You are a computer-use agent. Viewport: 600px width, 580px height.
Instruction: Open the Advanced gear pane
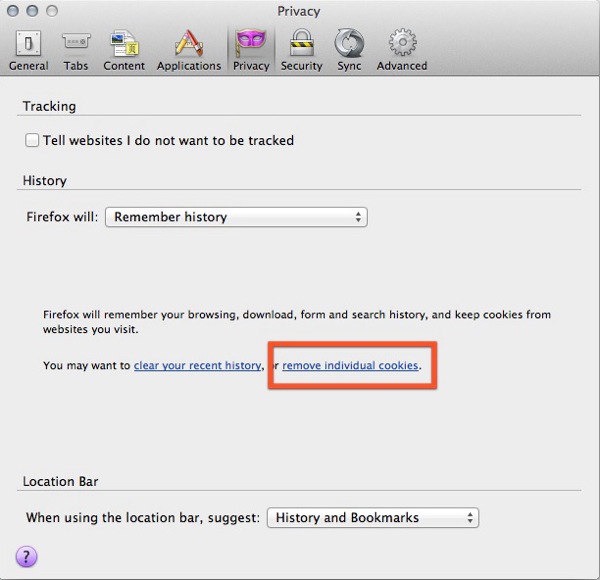(402, 50)
